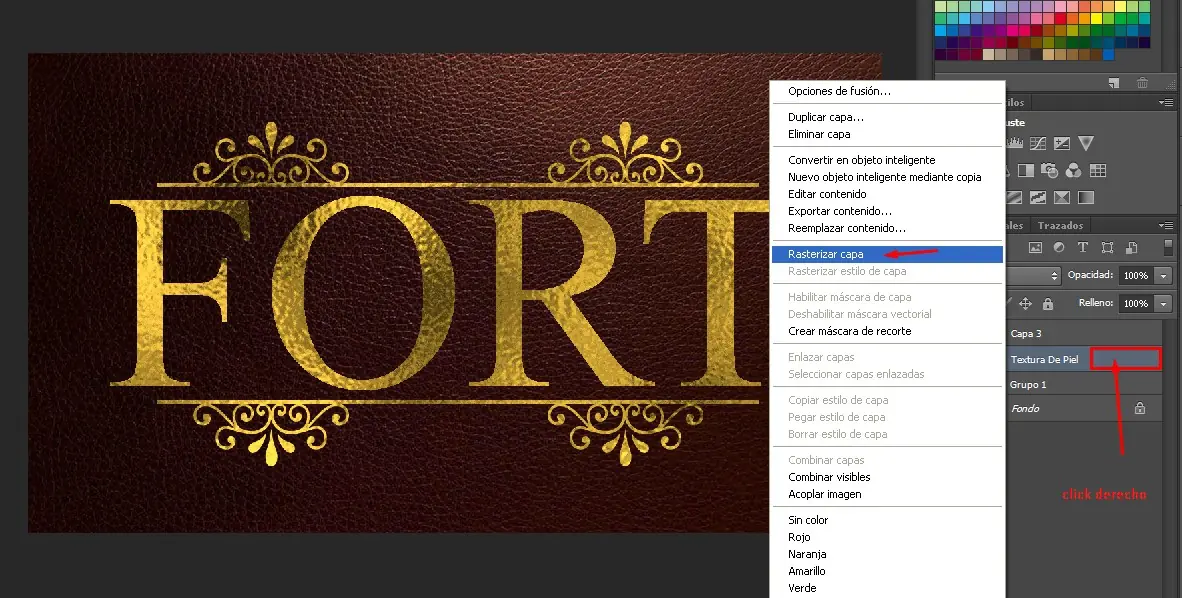1182x598 pixels.
Task: Pick the blue swatch ending the bottom row
Action: click(1109, 54)
